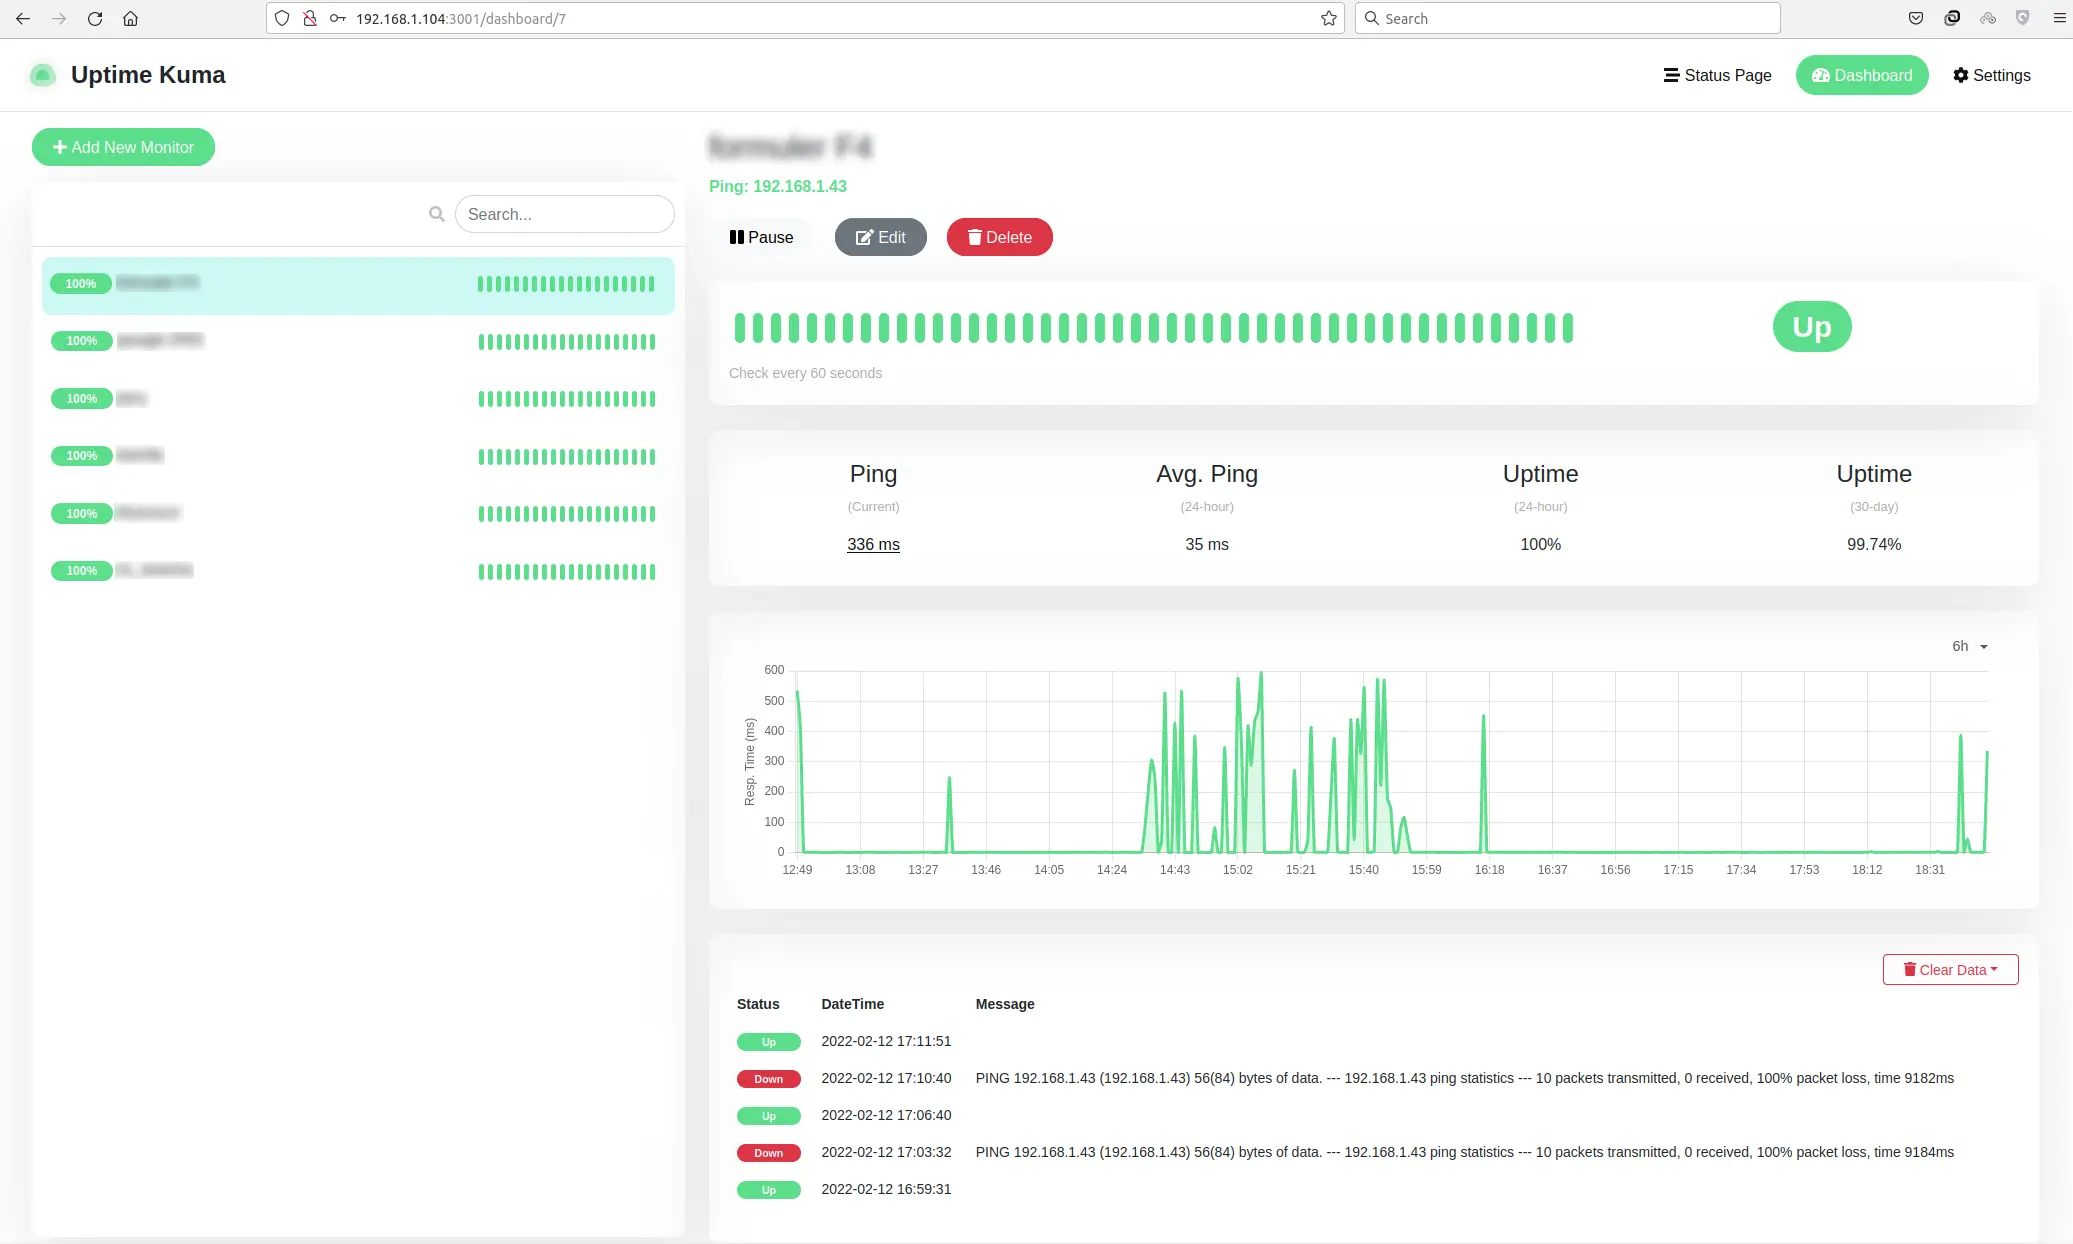Image resolution: width=2073 pixels, height=1244 pixels.
Task: Click the monitor Search field
Action: point(564,214)
